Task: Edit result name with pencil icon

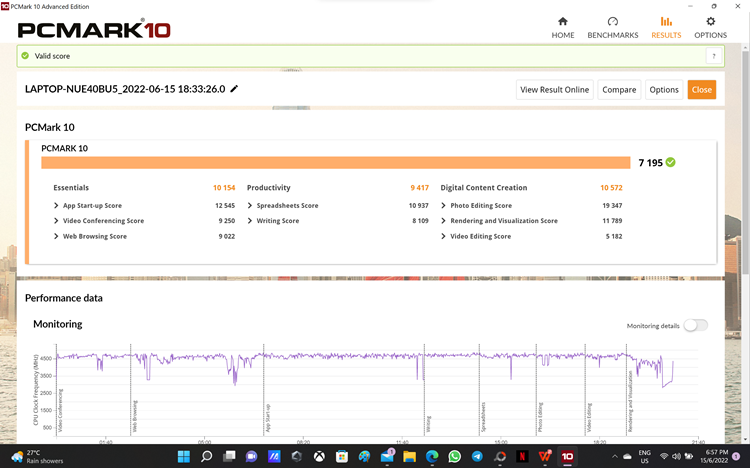Action: click(234, 89)
